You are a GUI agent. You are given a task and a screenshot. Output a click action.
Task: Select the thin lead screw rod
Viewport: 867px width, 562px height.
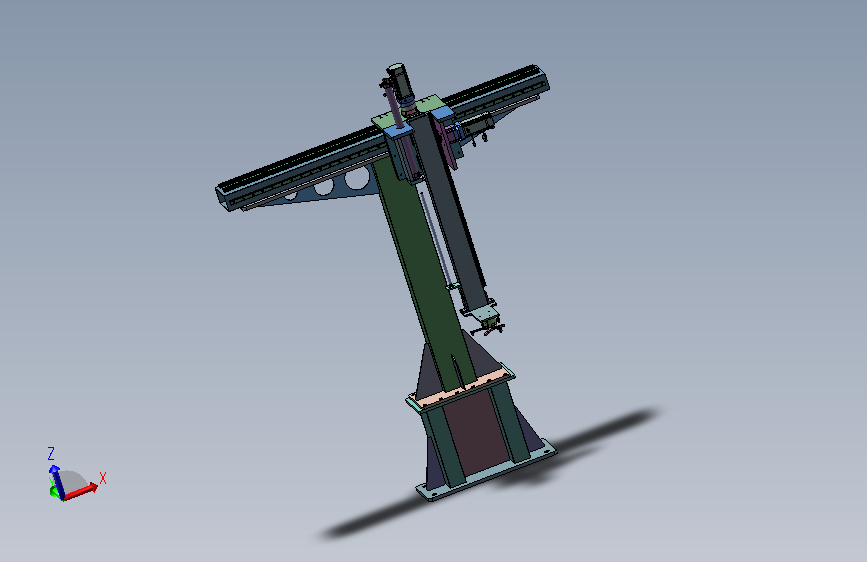point(435,239)
